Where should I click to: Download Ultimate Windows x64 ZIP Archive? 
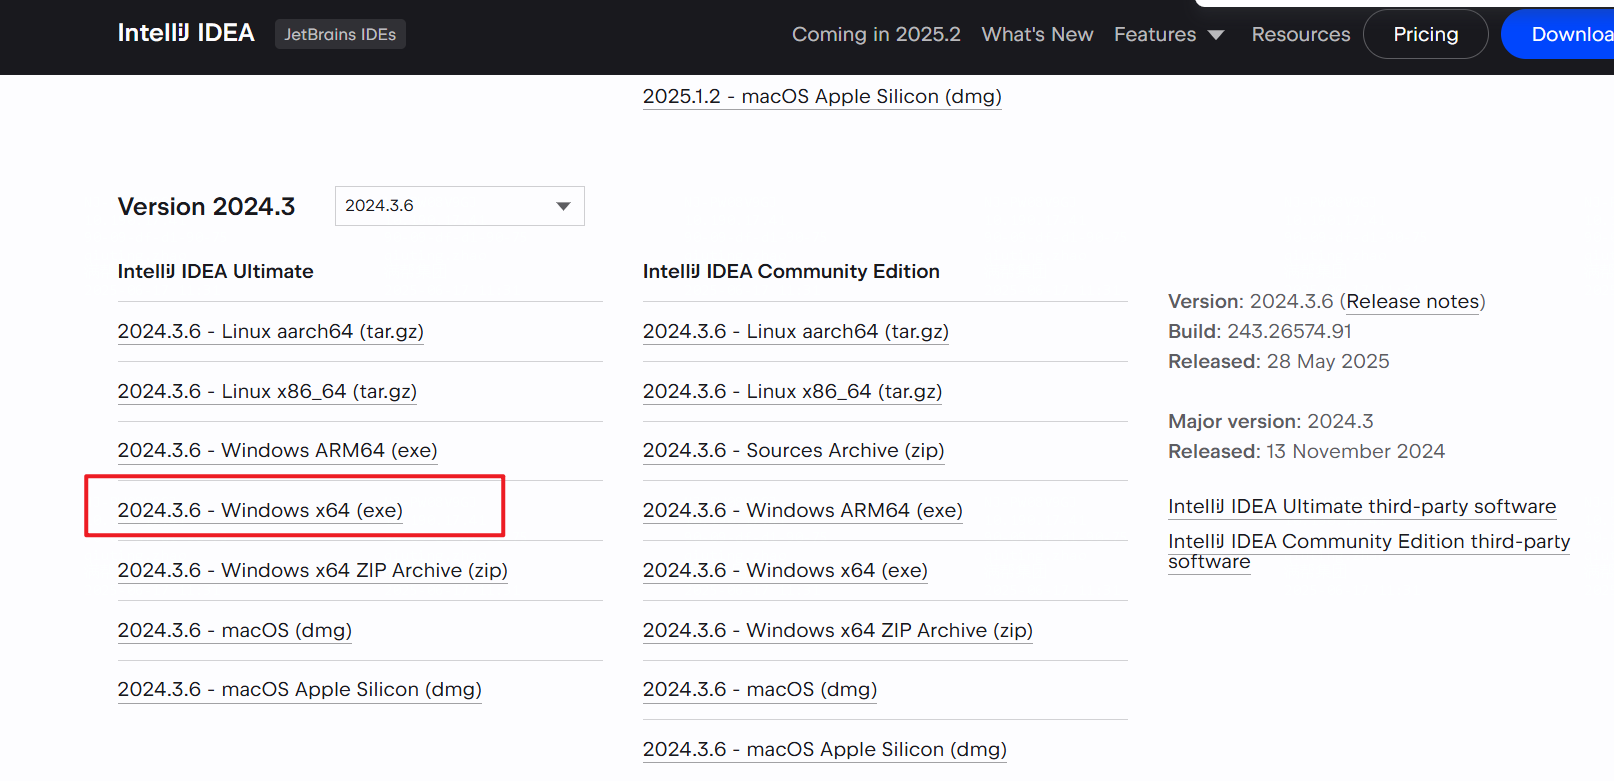[312, 570]
